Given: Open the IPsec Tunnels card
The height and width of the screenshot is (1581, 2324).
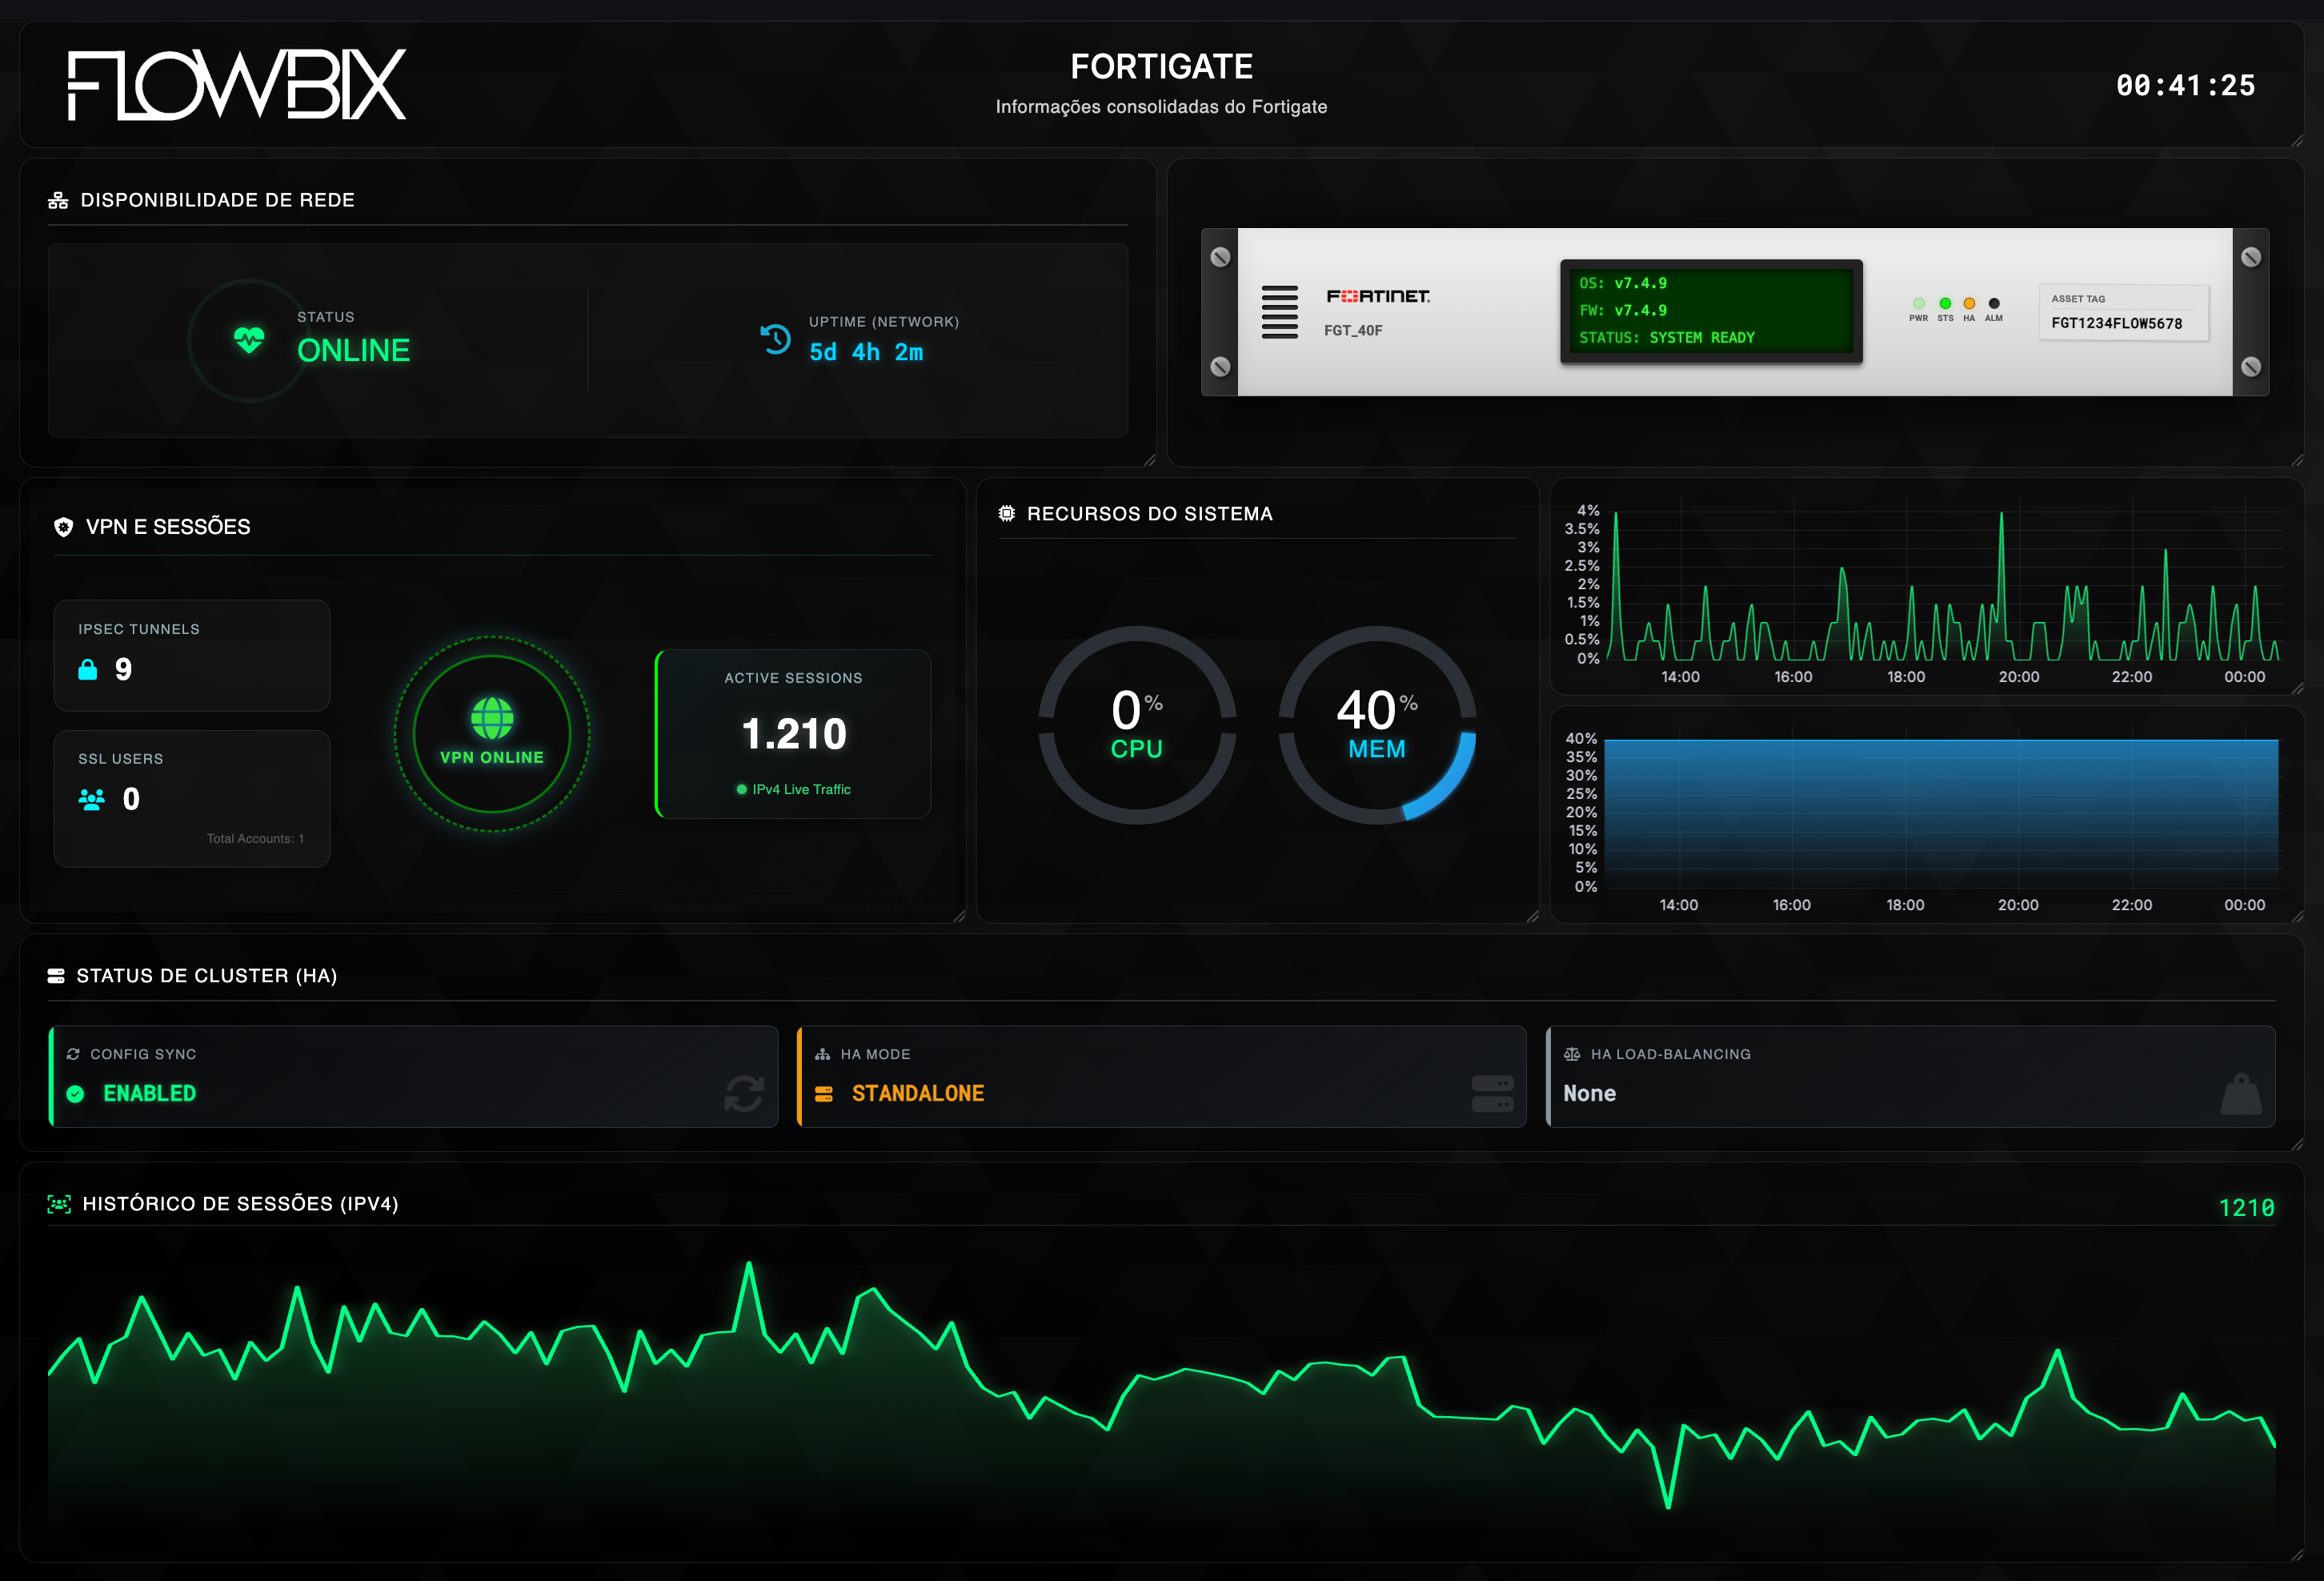Looking at the screenshot, I should coord(192,655).
